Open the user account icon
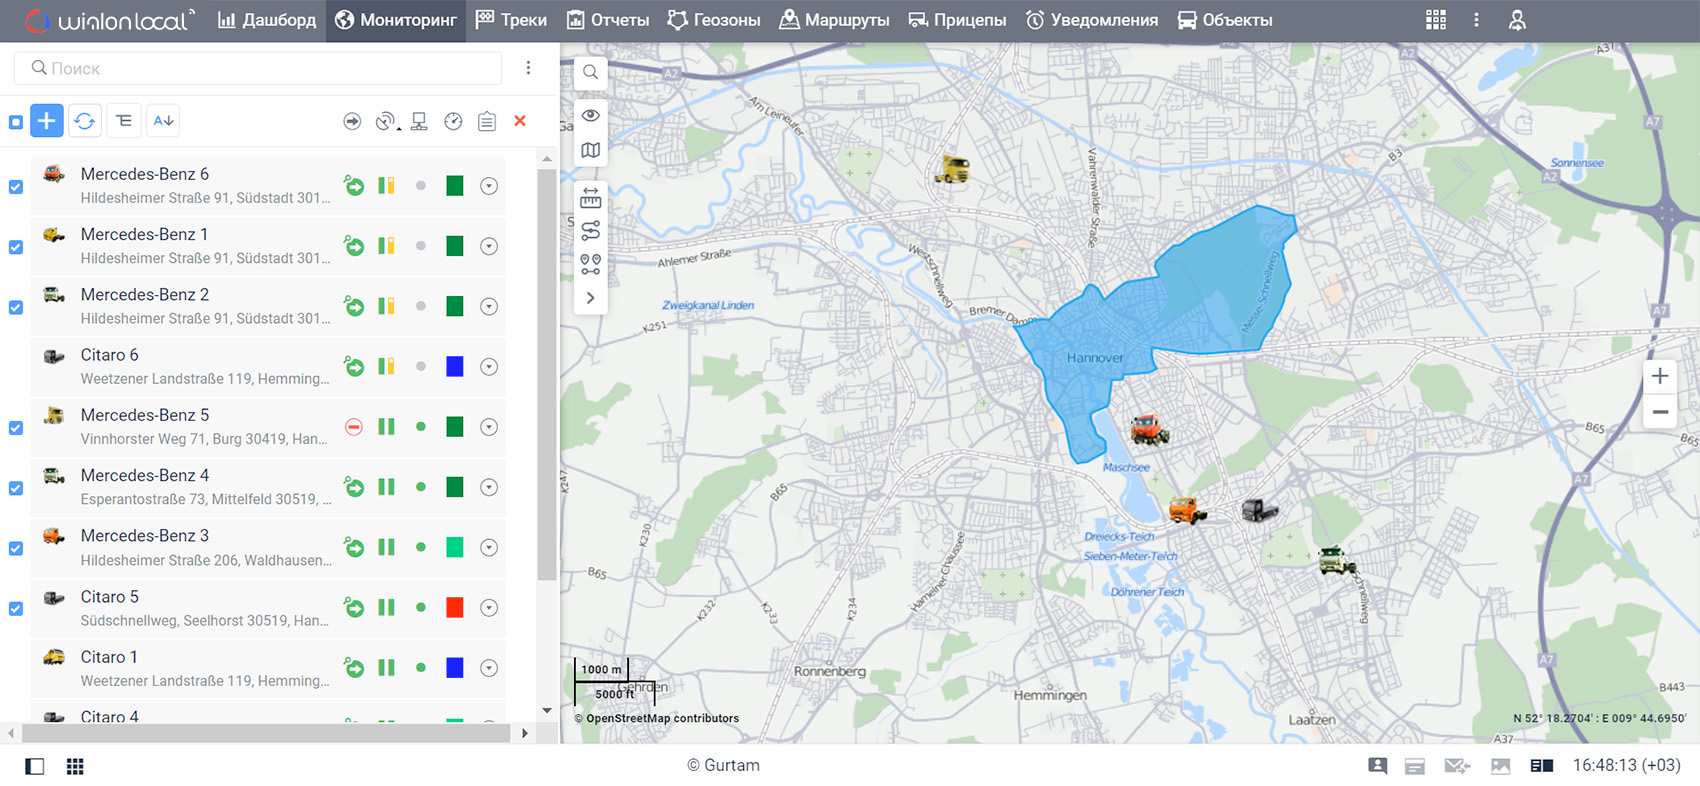This screenshot has height=786, width=1700. tap(1517, 20)
